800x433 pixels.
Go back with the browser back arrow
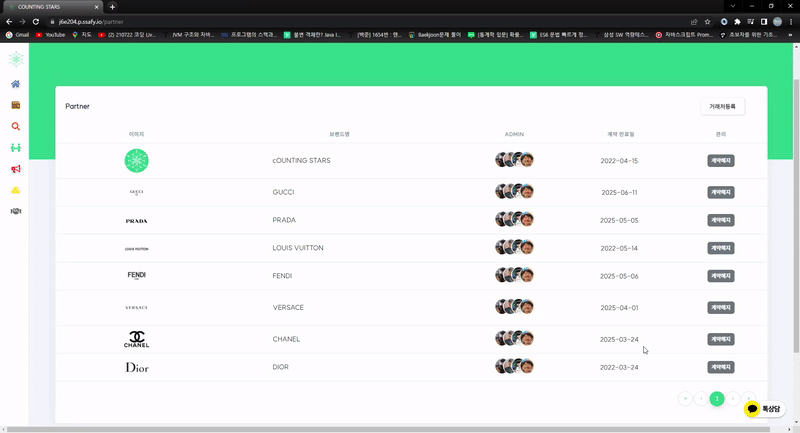tap(9, 22)
